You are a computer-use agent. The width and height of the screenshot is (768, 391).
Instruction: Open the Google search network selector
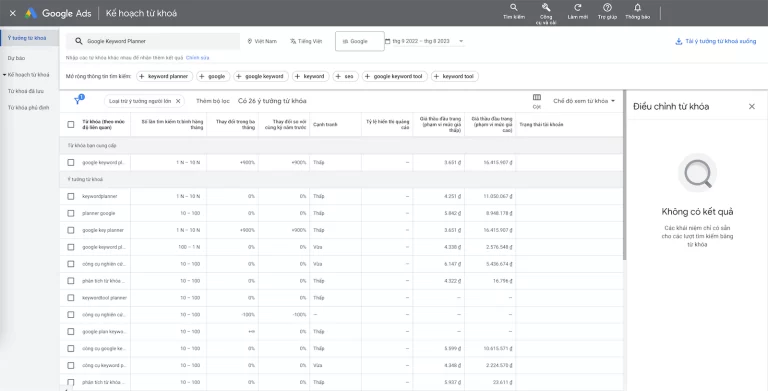coord(360,41)
